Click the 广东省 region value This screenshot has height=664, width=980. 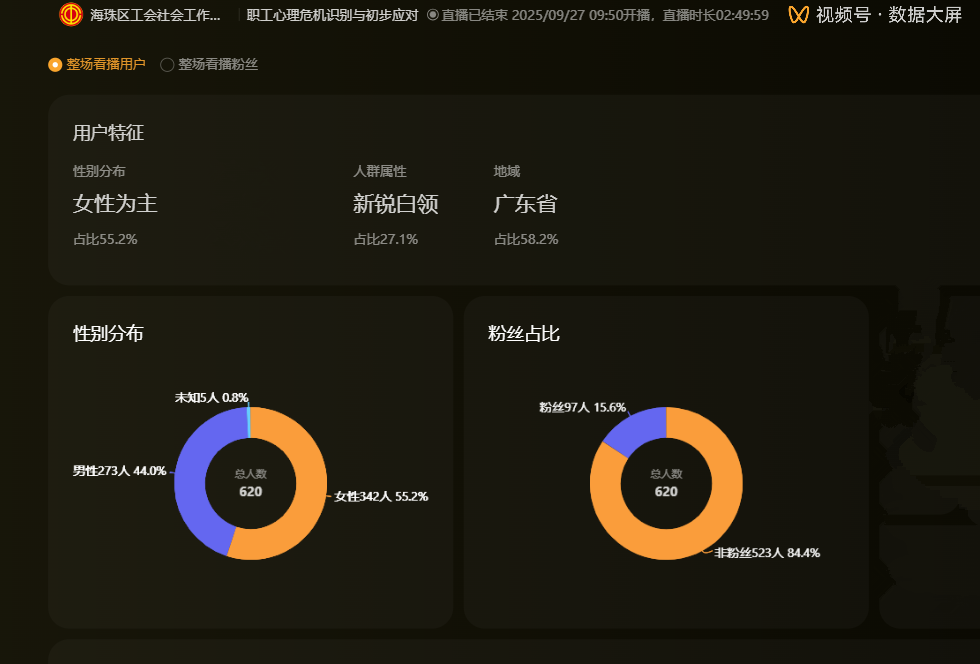[525, 204]
